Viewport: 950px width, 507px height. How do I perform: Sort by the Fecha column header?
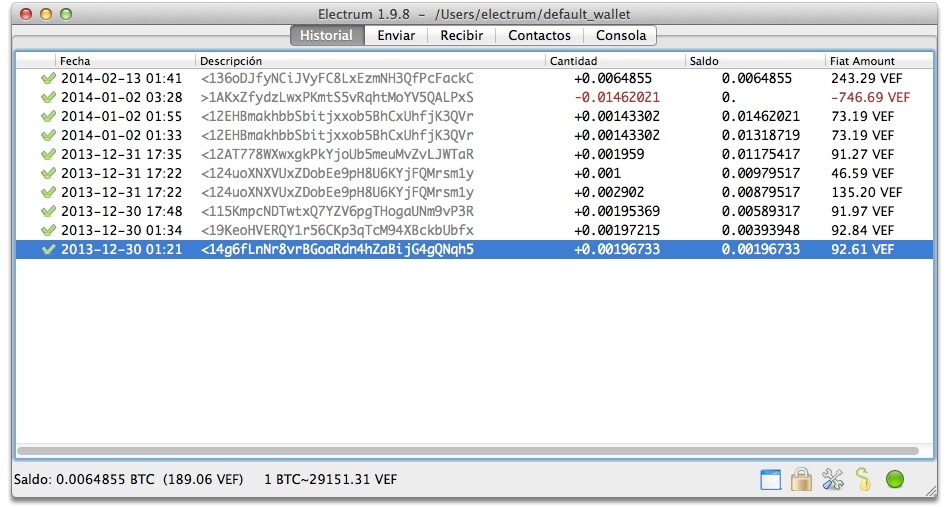(126, 61)
